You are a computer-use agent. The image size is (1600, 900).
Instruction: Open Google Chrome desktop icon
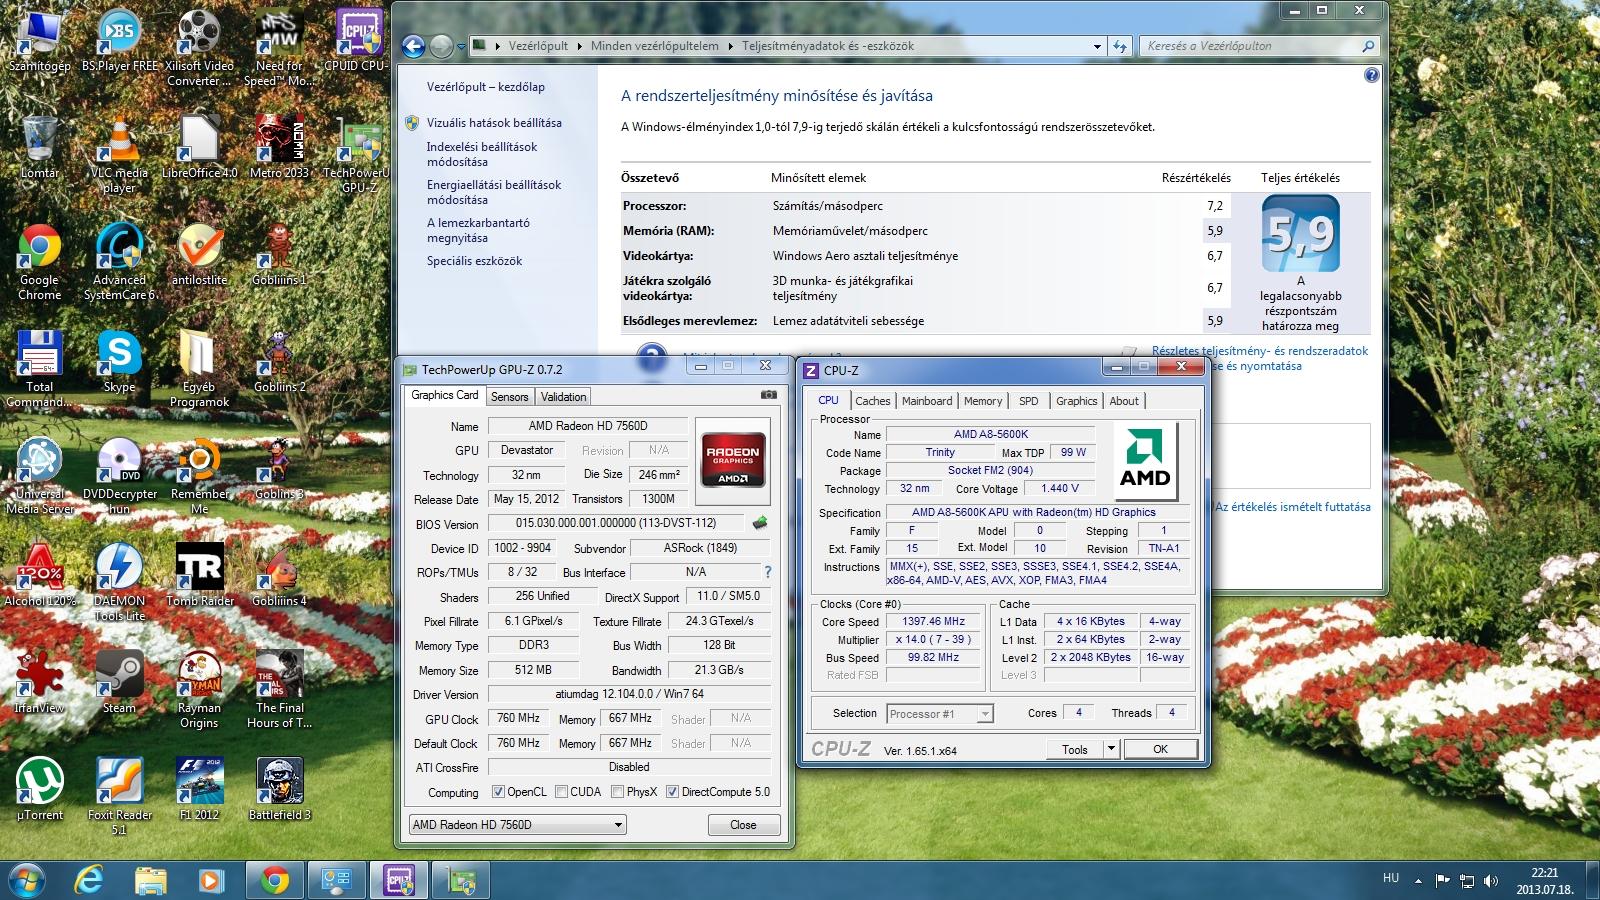pos(40,262)
